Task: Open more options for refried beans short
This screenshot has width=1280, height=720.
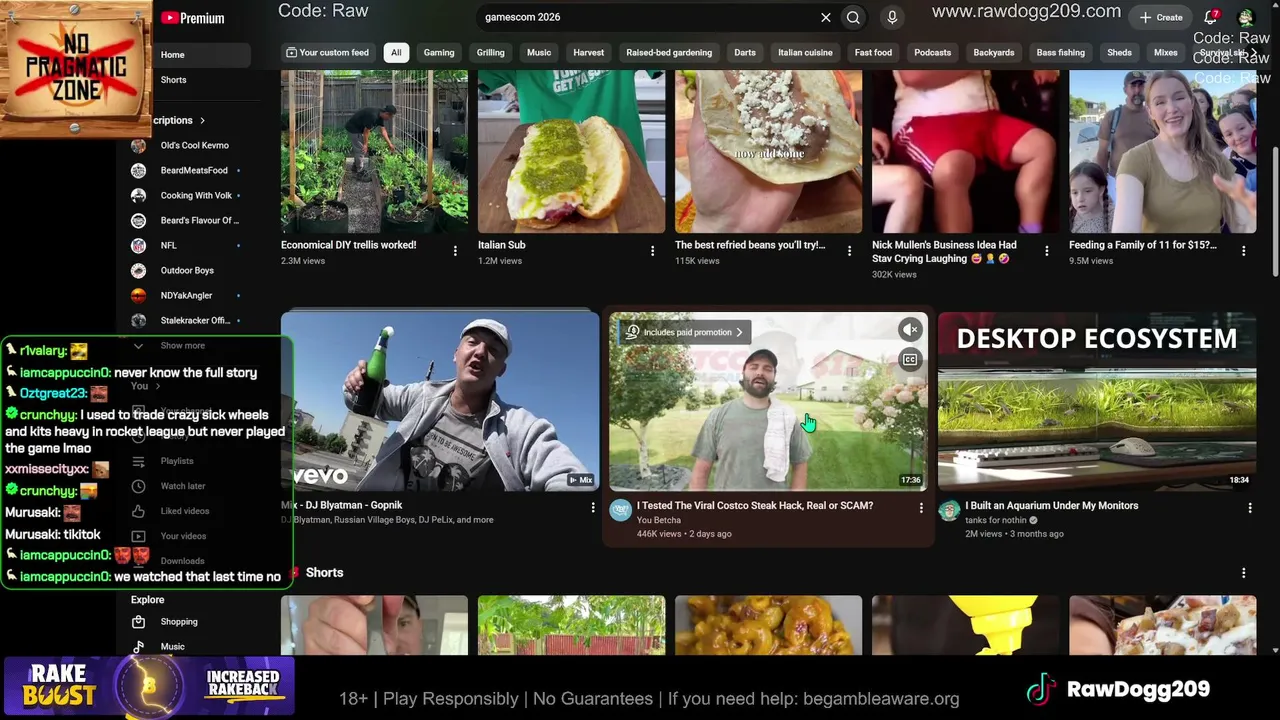Action: coord(849,251)
